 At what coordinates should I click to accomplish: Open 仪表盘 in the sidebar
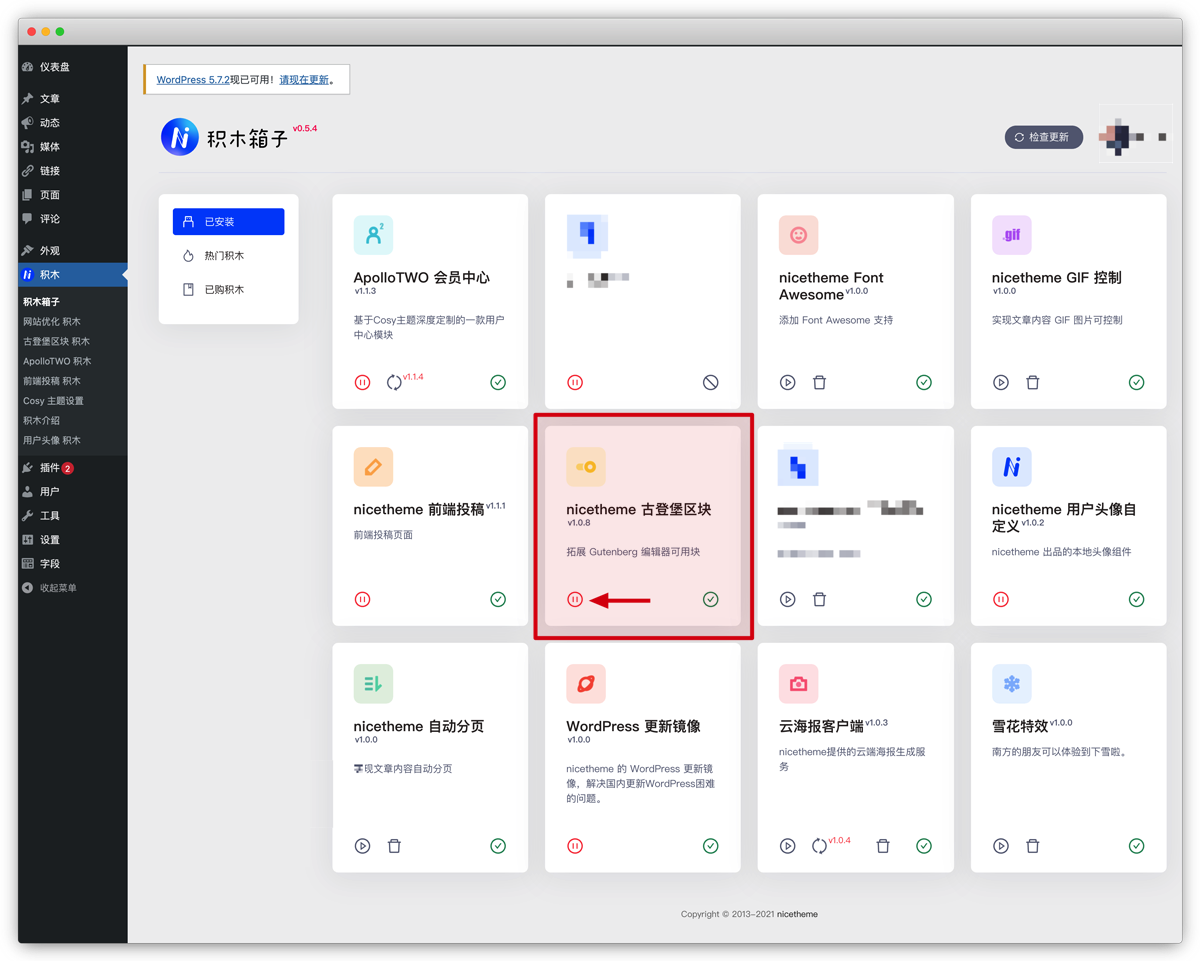coord(73,67)
